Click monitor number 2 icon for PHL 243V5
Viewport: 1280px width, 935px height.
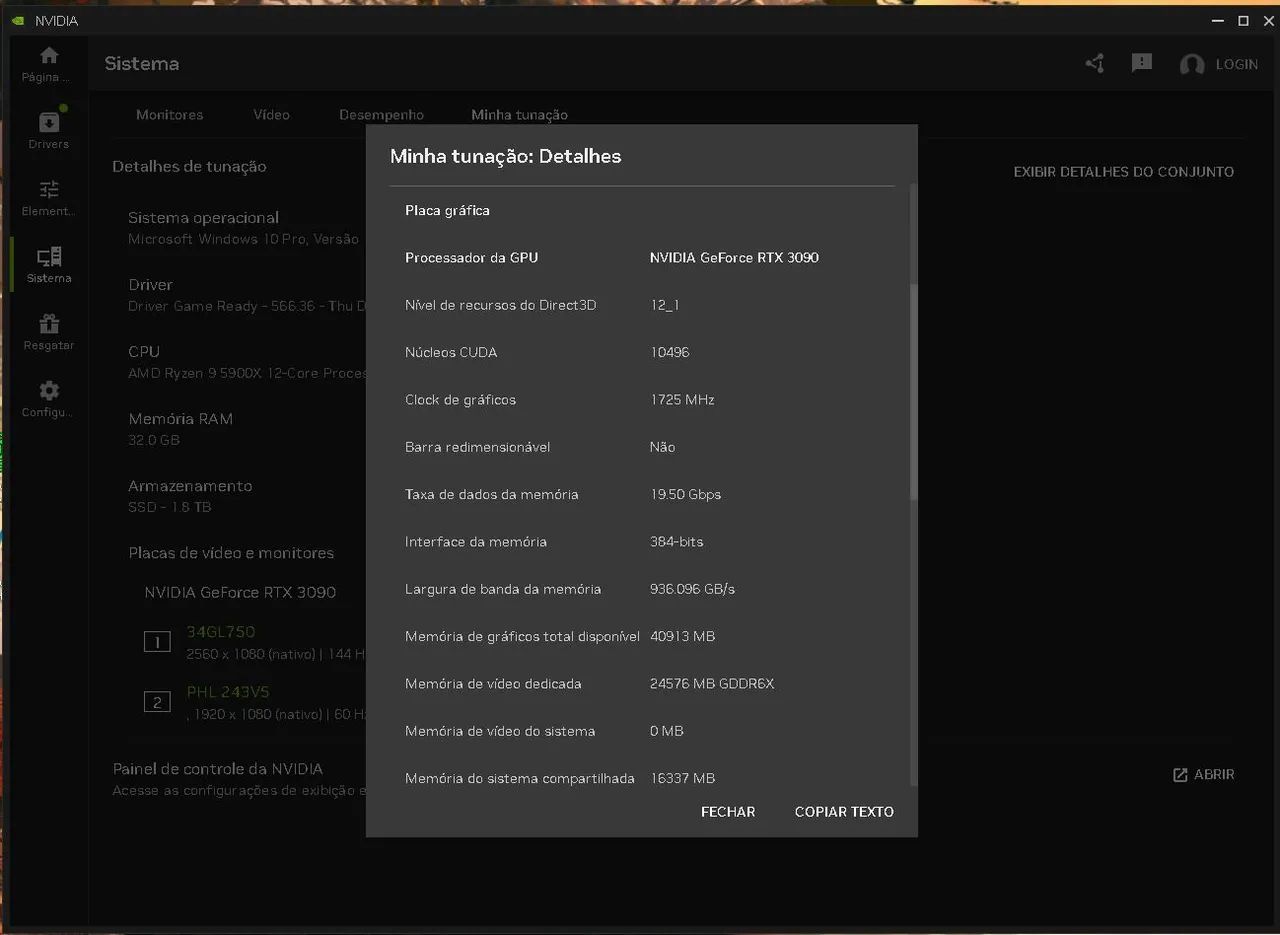tap(157, 702)
